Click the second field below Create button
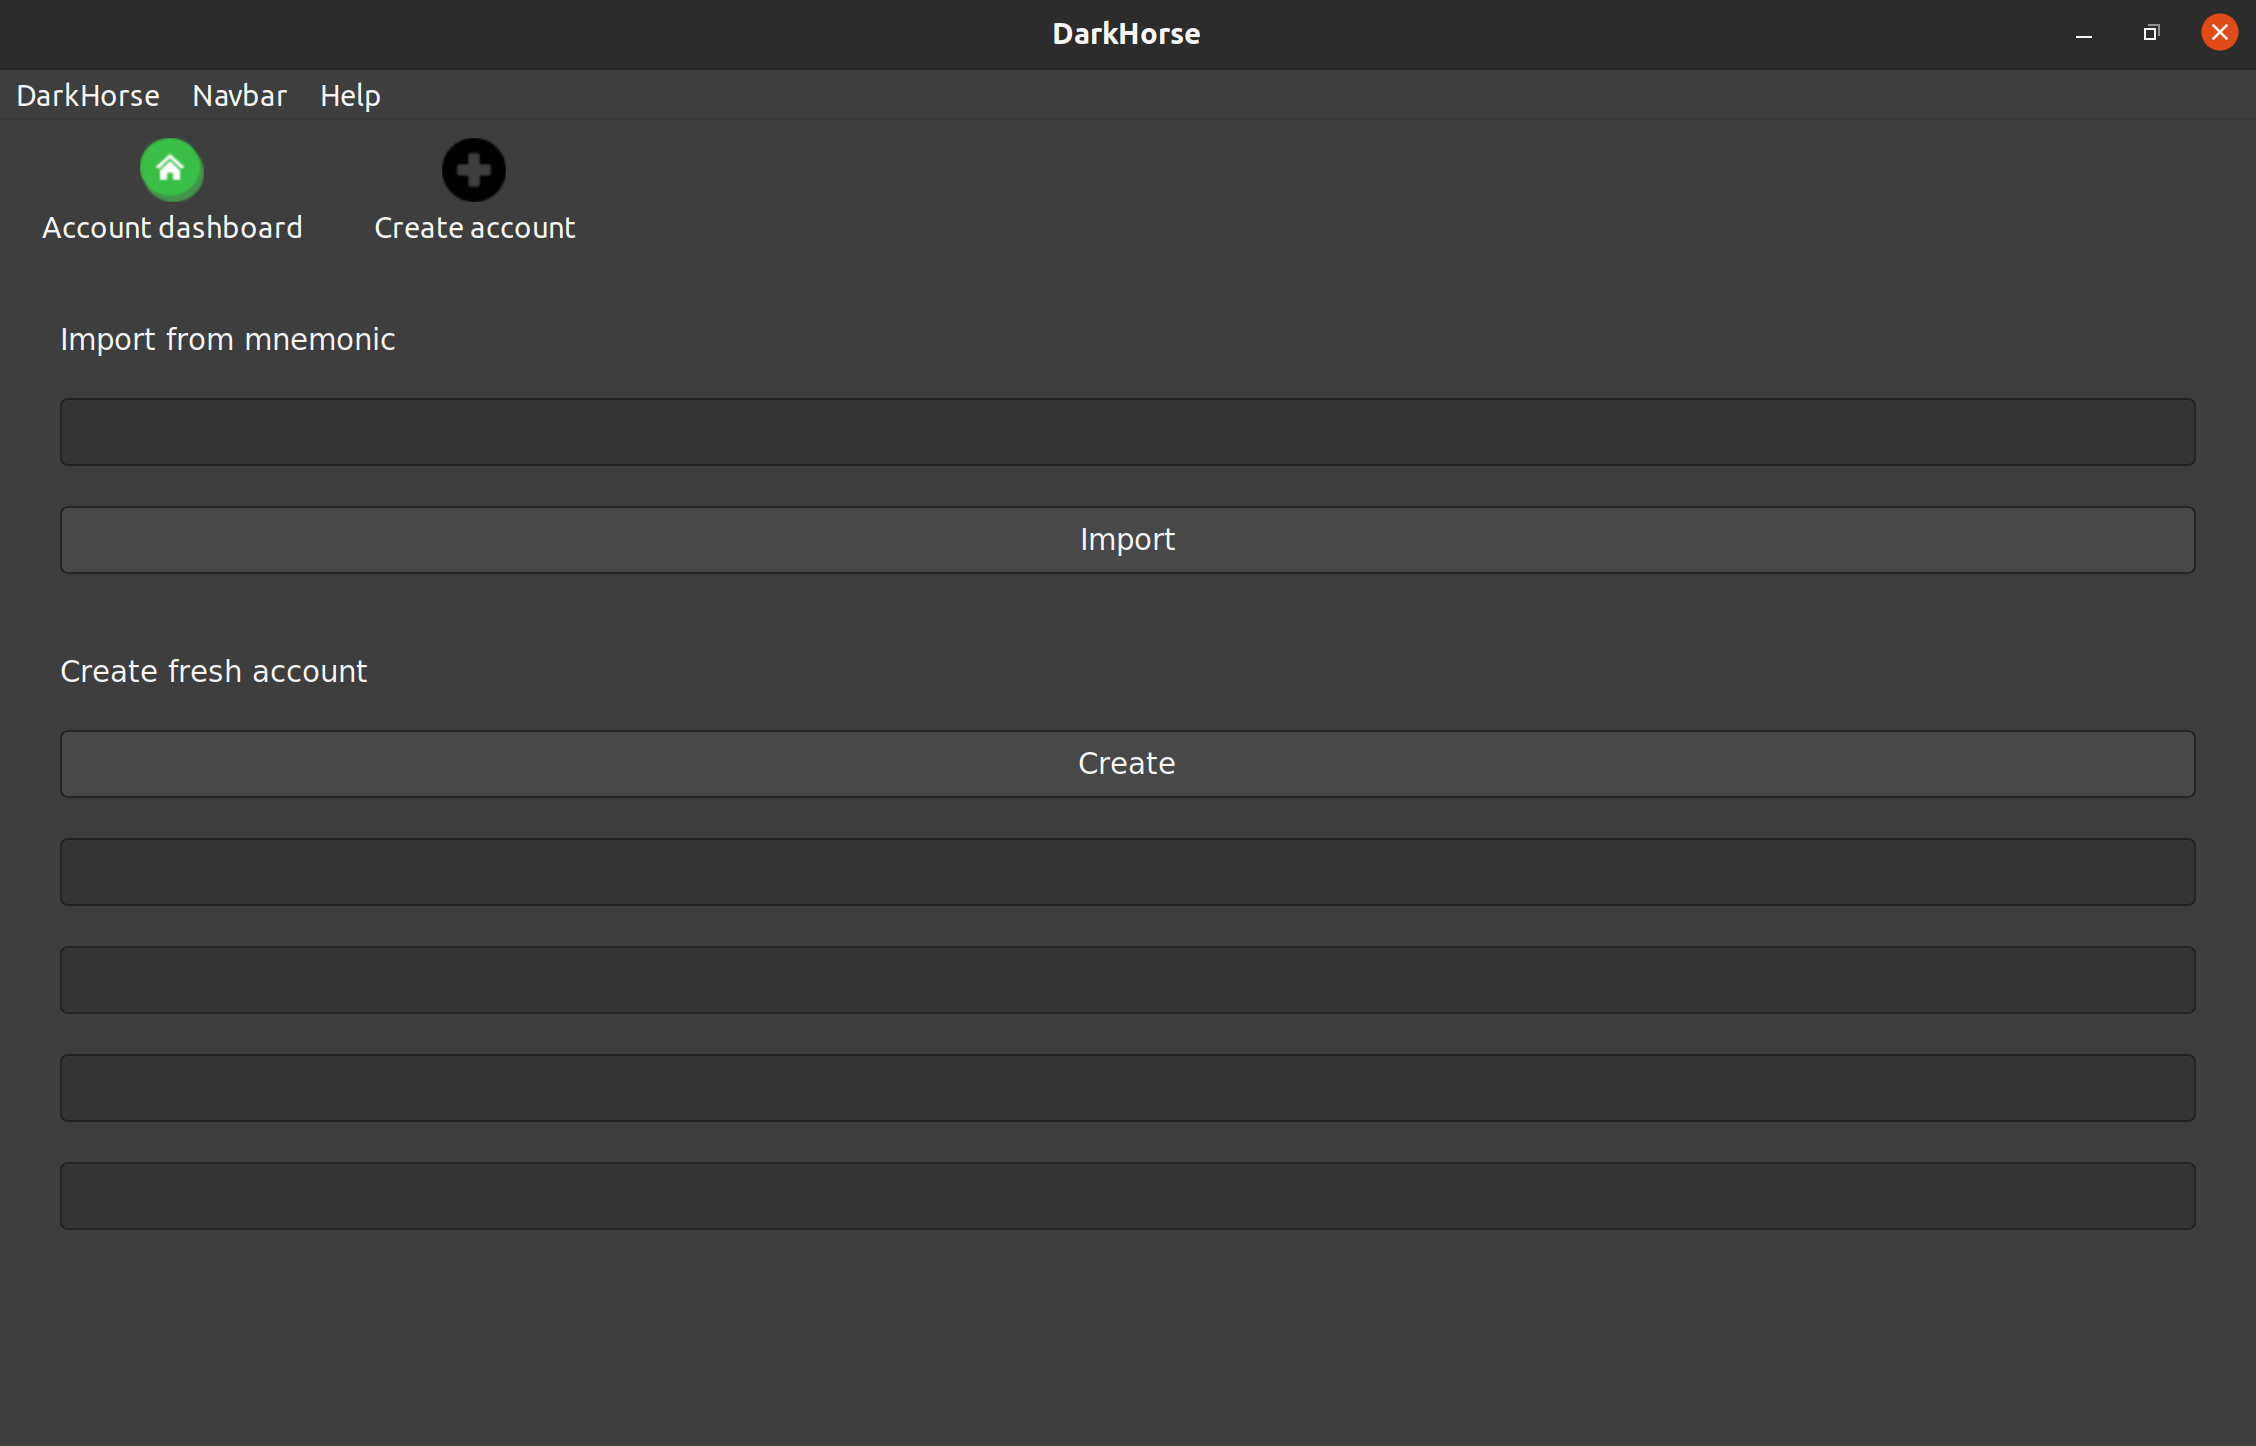This screenshot has width=2256, height=1446. [1127, 980]
